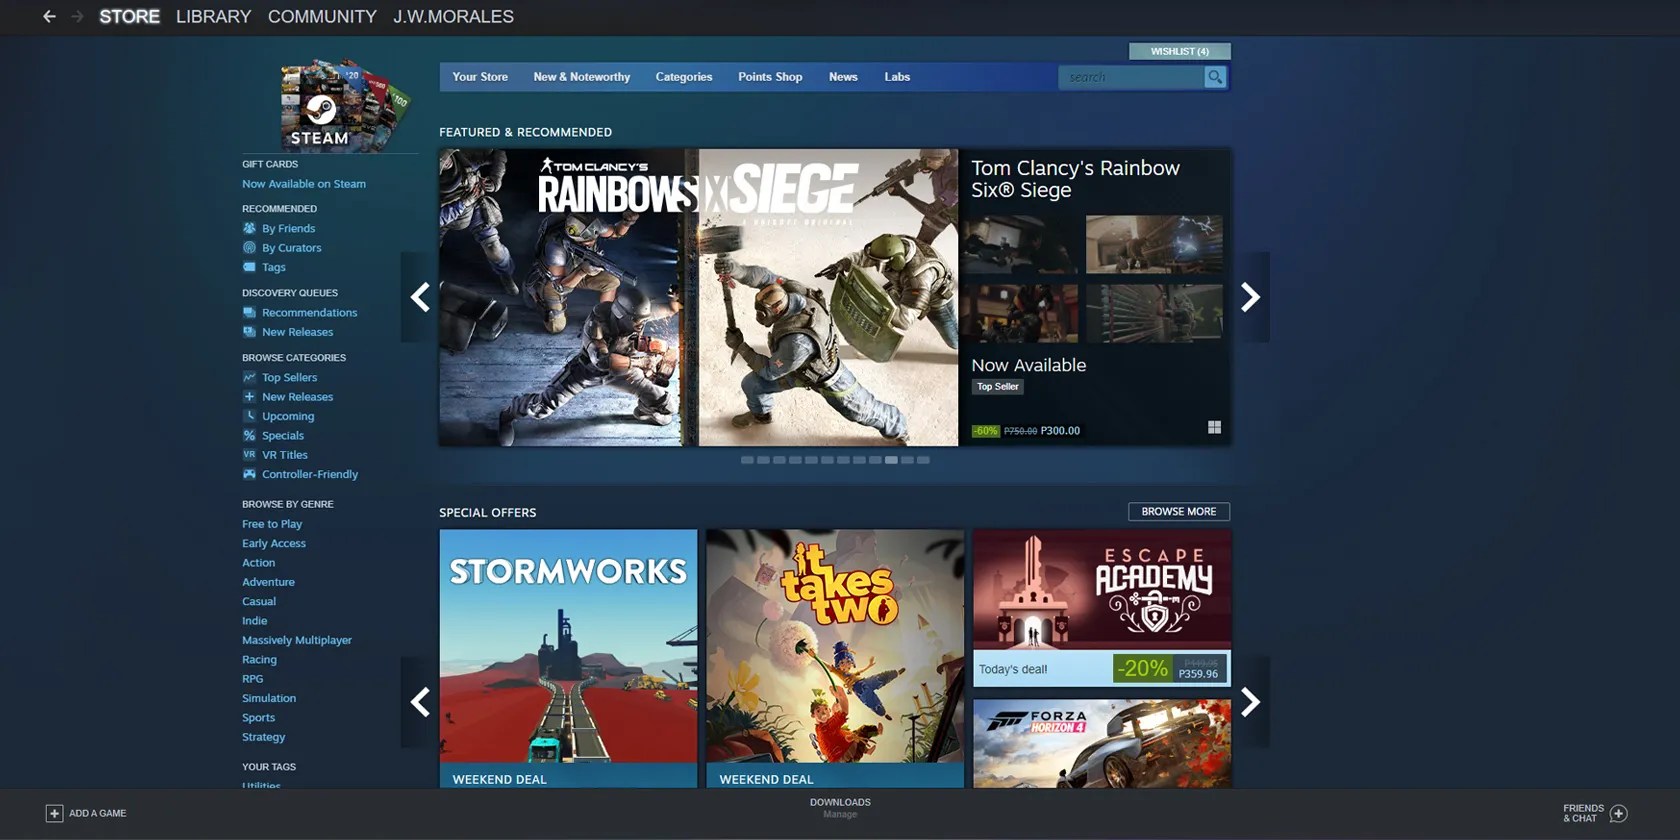
Task: Open the Forza Horizon 4 offer
Action: (x=1102, y=743)
